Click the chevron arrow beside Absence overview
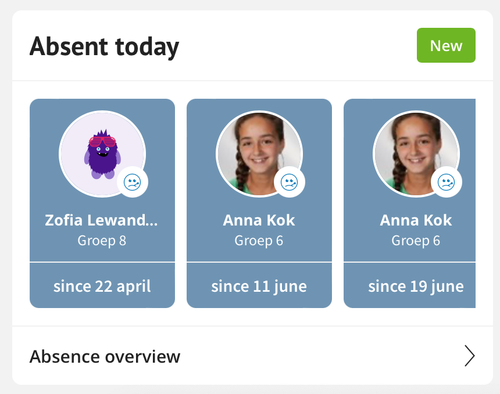 (469, 356)
